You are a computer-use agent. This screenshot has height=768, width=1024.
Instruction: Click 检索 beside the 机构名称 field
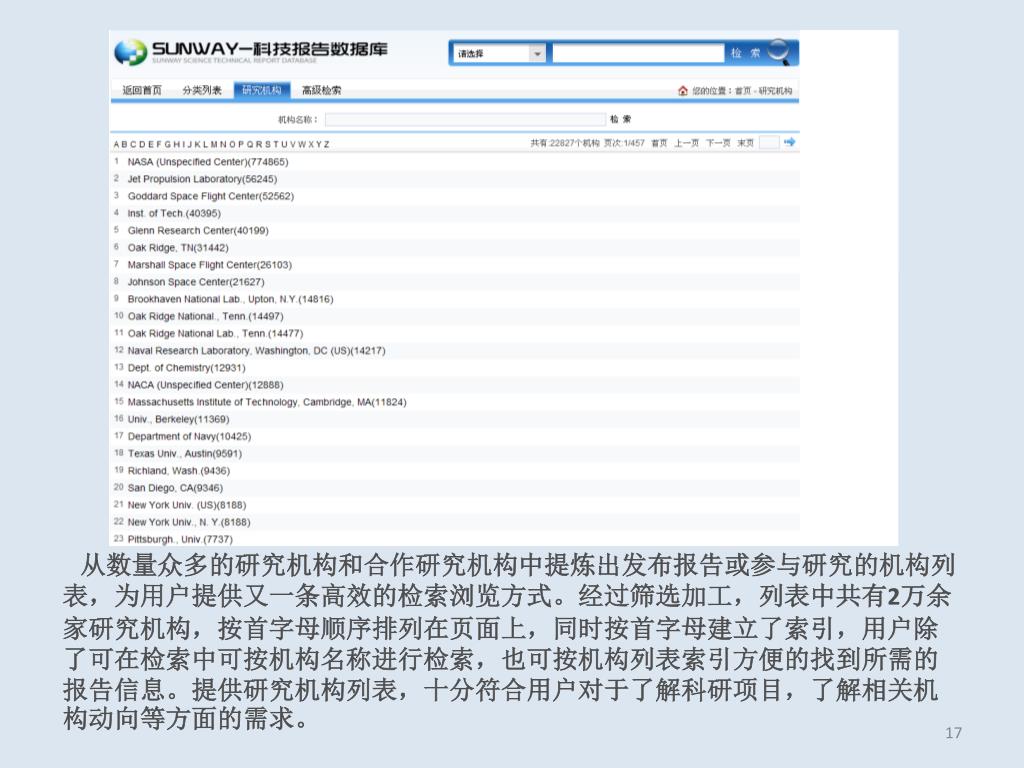pyautogui.click(x=620, y=119)
